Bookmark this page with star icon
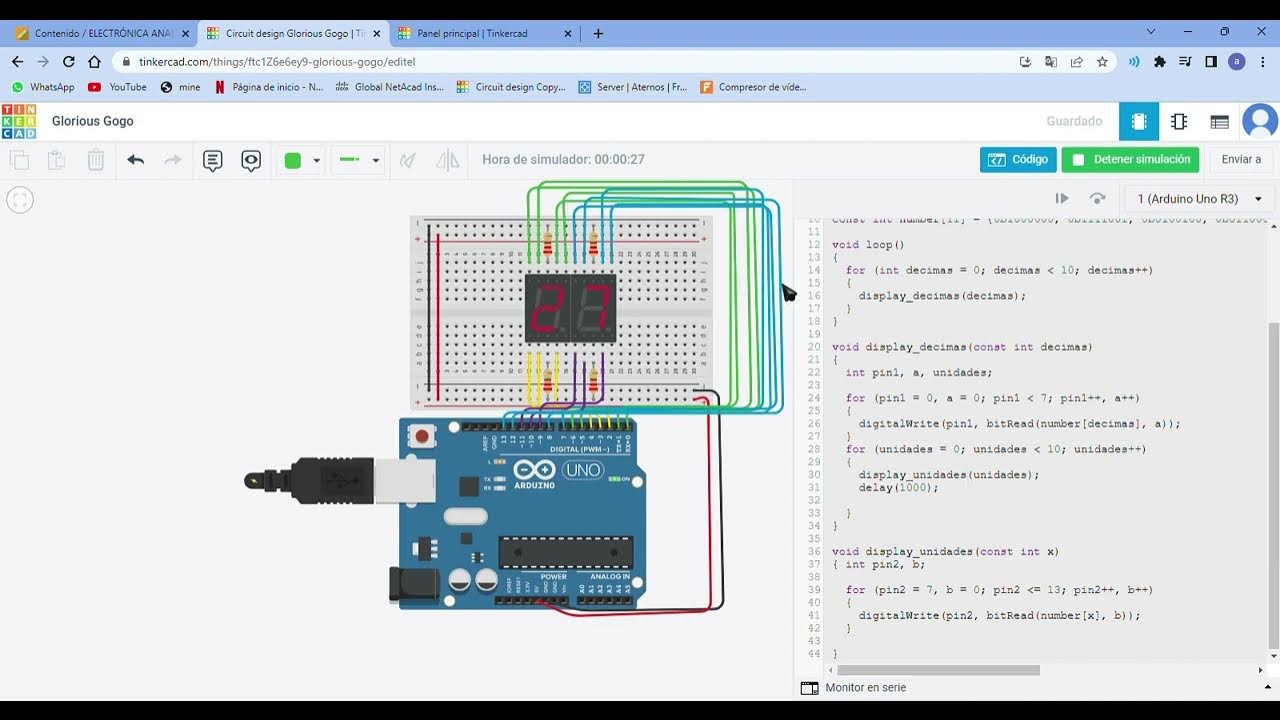The image size is (1280, 720). click(1102, 62)
